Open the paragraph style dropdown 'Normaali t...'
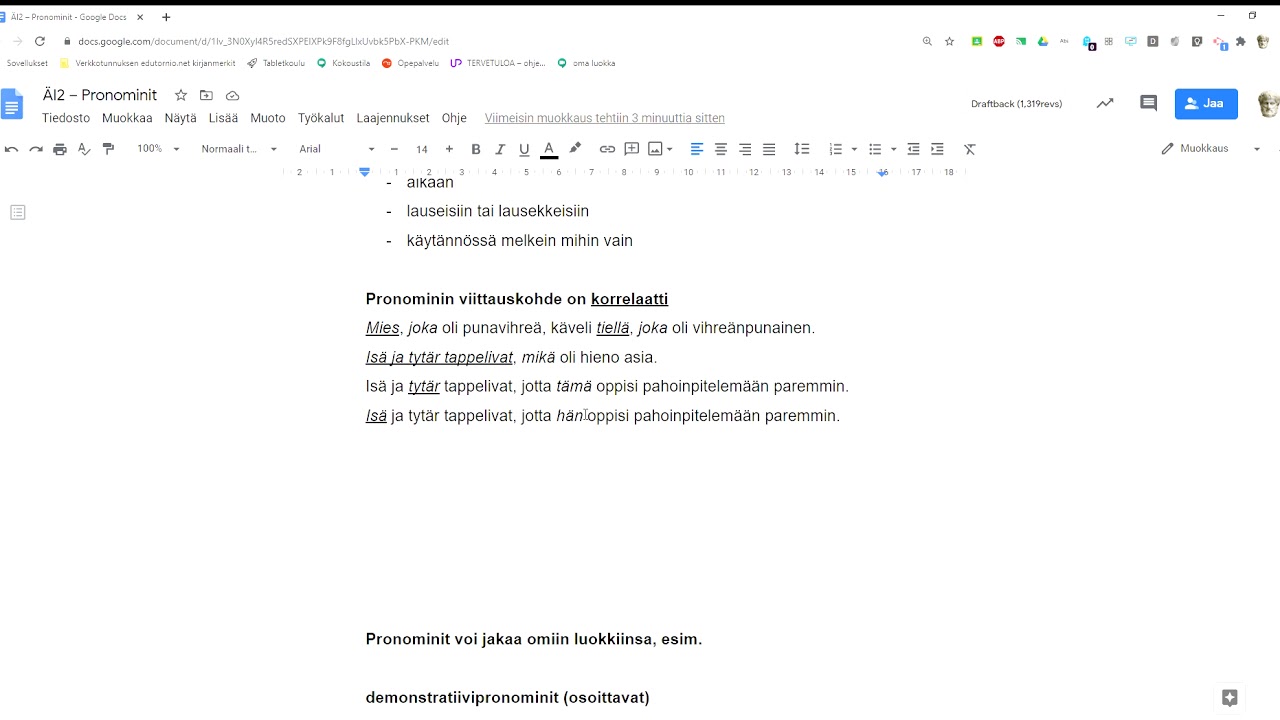The height and width of the screenshot is (720, 1280). 239,149
